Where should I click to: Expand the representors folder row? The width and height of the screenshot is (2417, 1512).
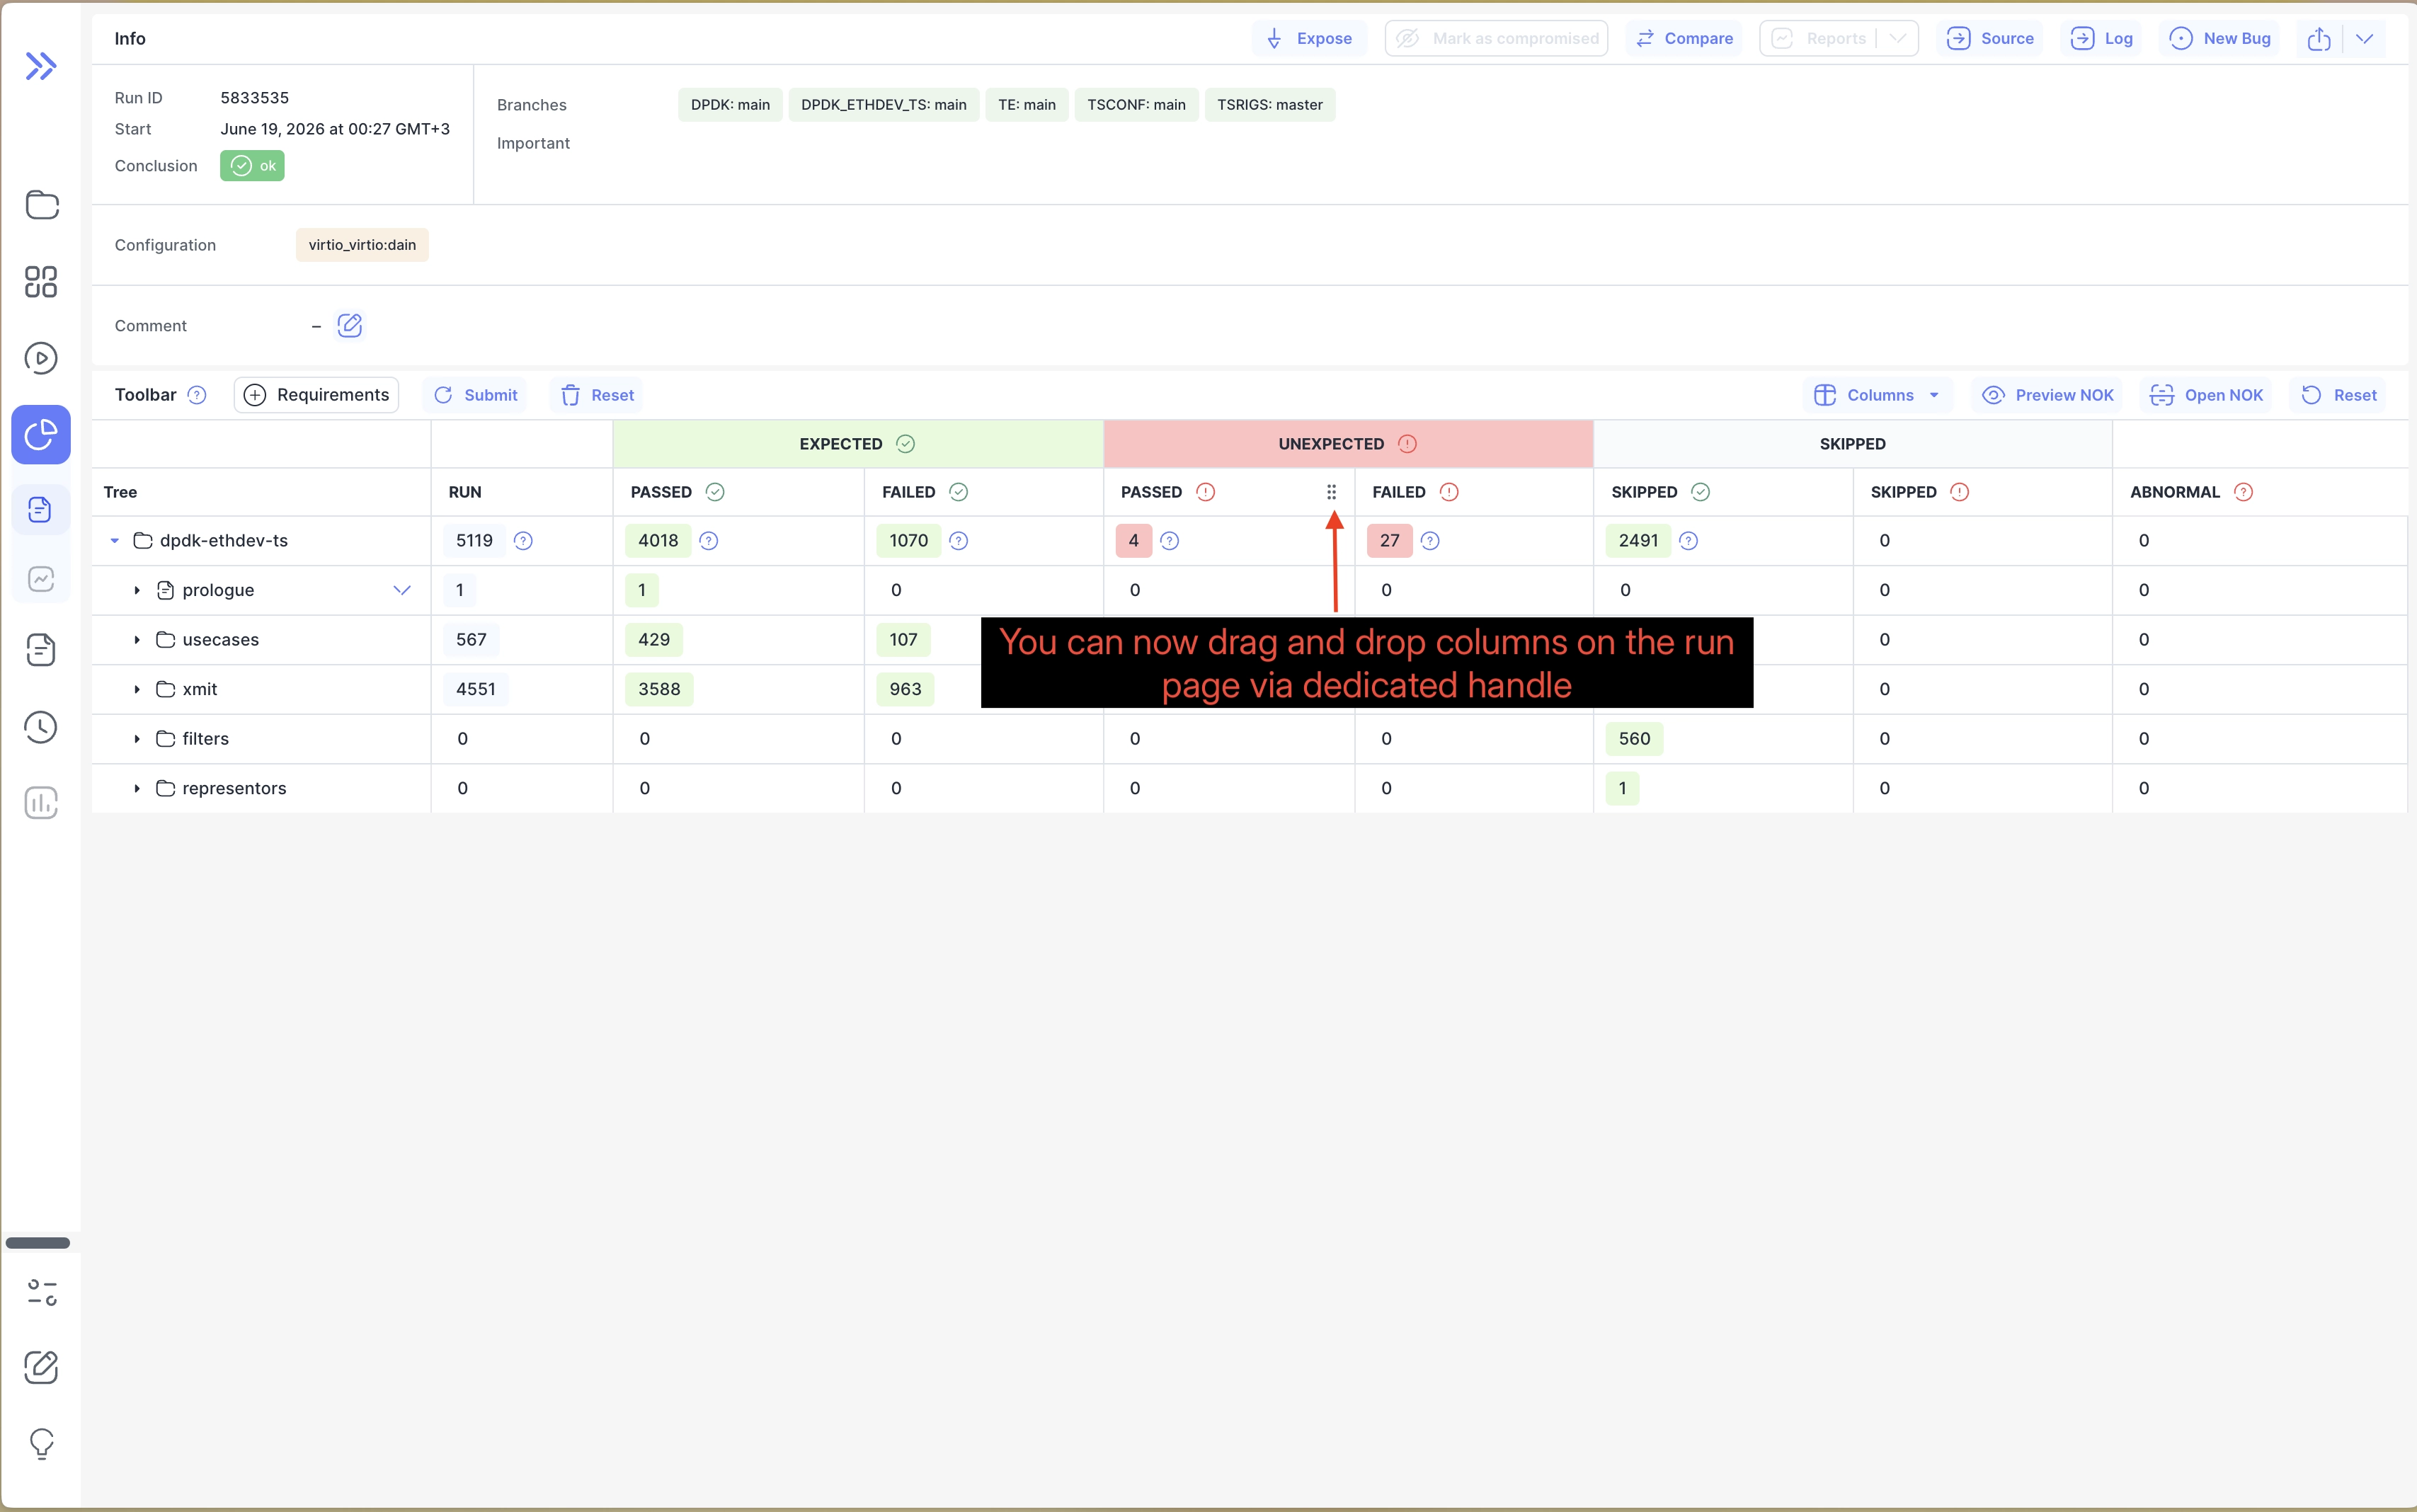[x=137, y=789]
